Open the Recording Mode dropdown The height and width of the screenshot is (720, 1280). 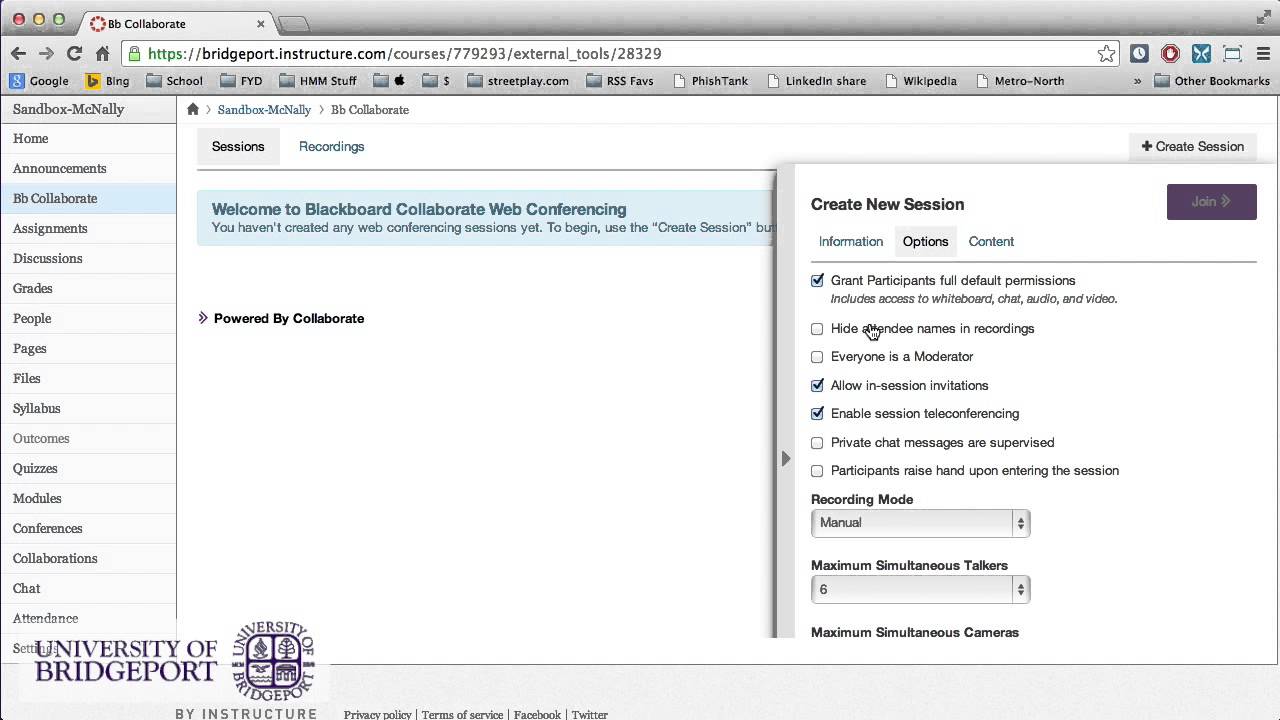tap(920, 523)
